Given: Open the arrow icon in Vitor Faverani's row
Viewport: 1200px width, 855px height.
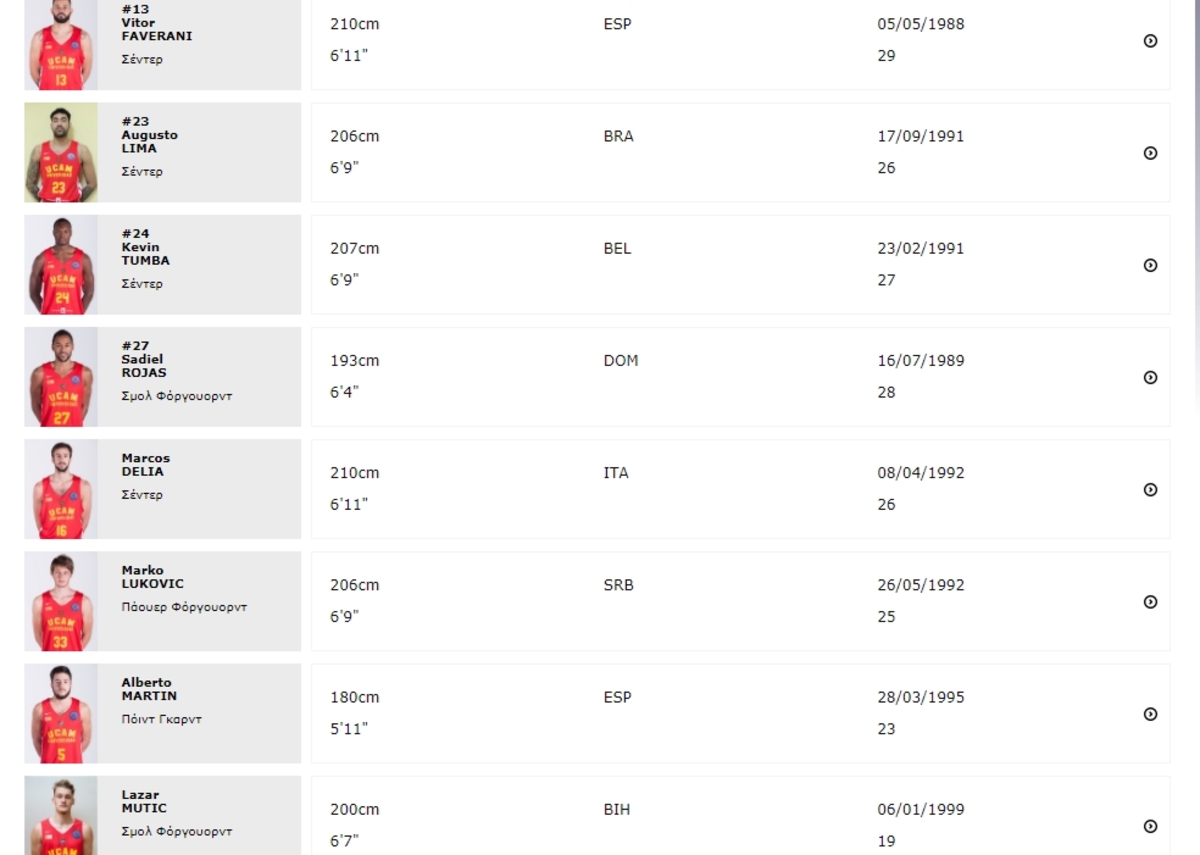Looking at the screenshot, I should click(1150, 41).
